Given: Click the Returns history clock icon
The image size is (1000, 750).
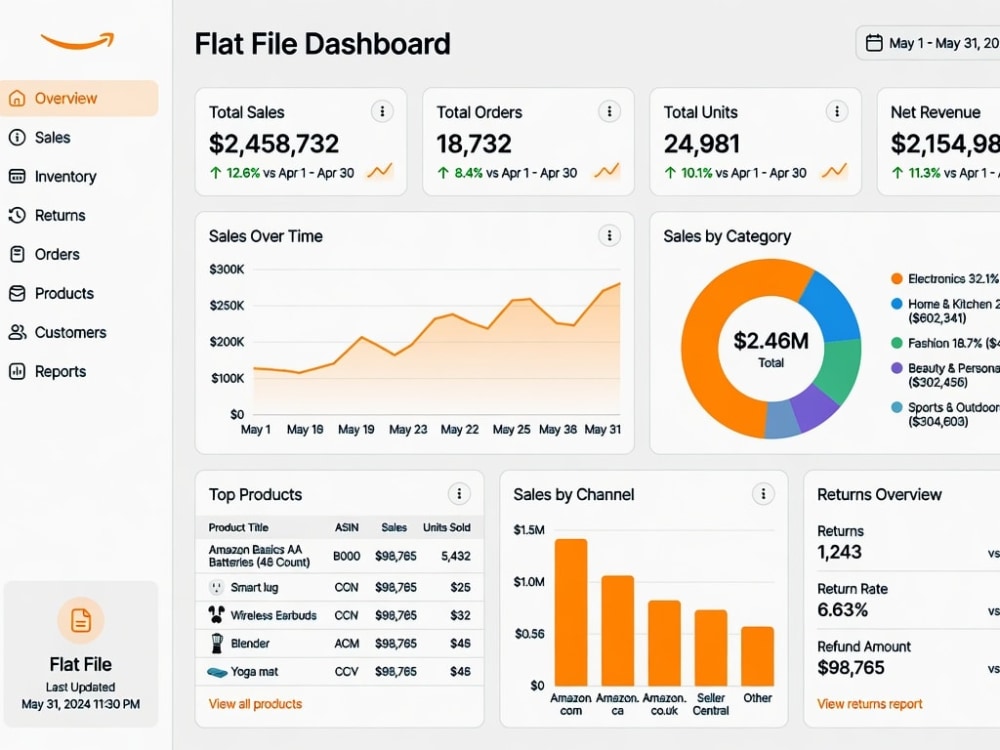Looking at the screenshot, I should click(17, 215).
